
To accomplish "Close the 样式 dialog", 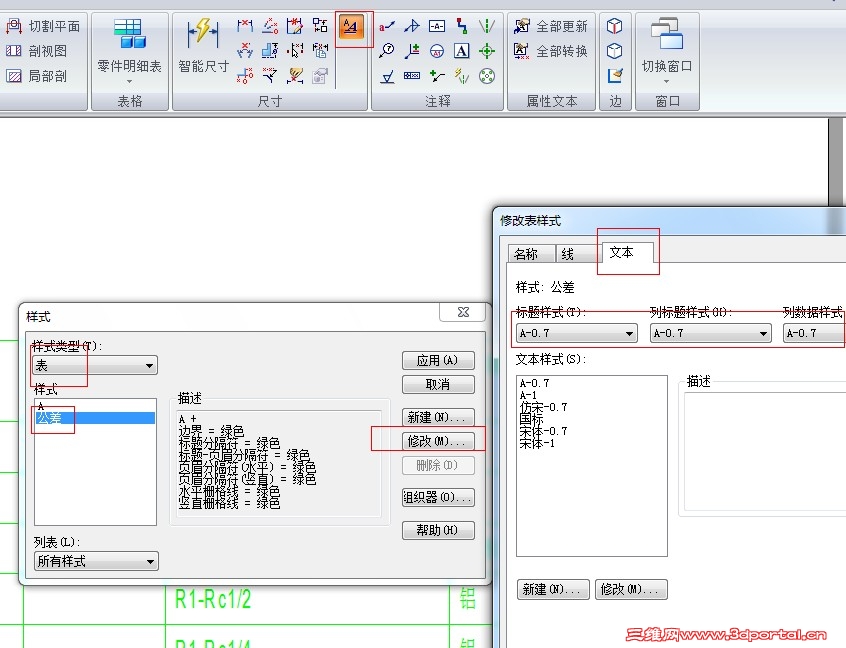I will (x=463, y=312).
